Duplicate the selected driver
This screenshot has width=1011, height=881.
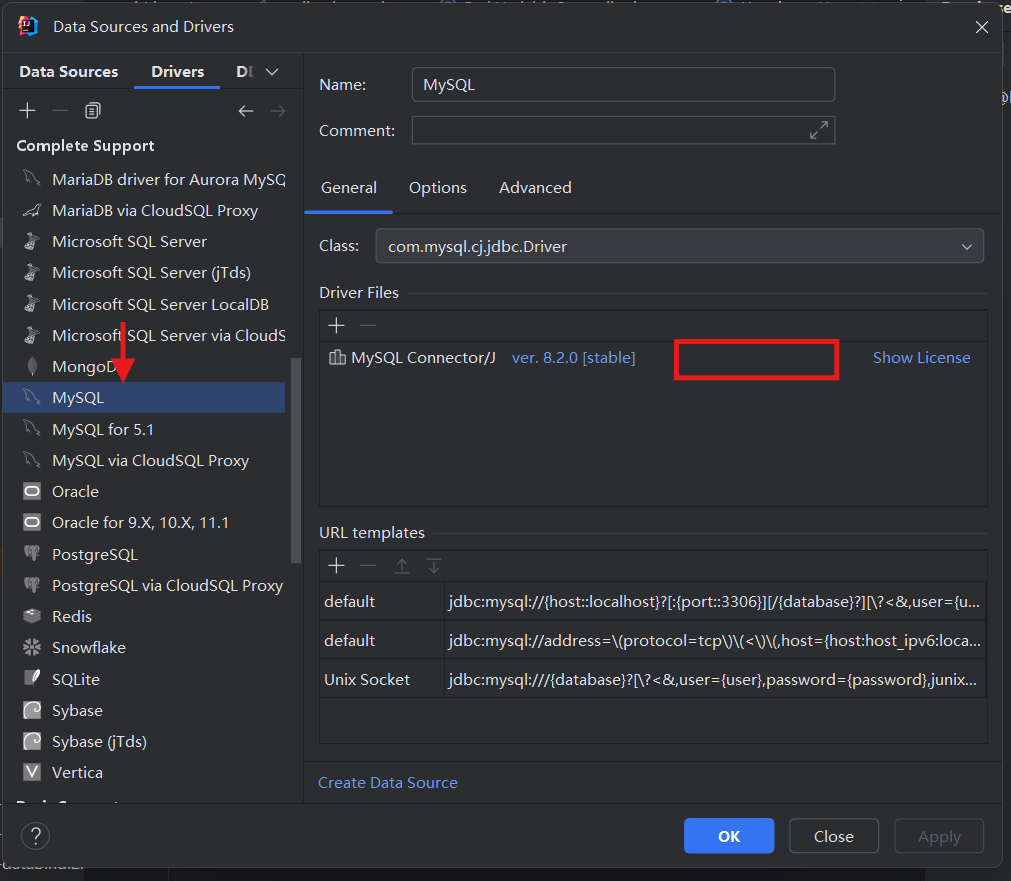click(x=93, y=111)
